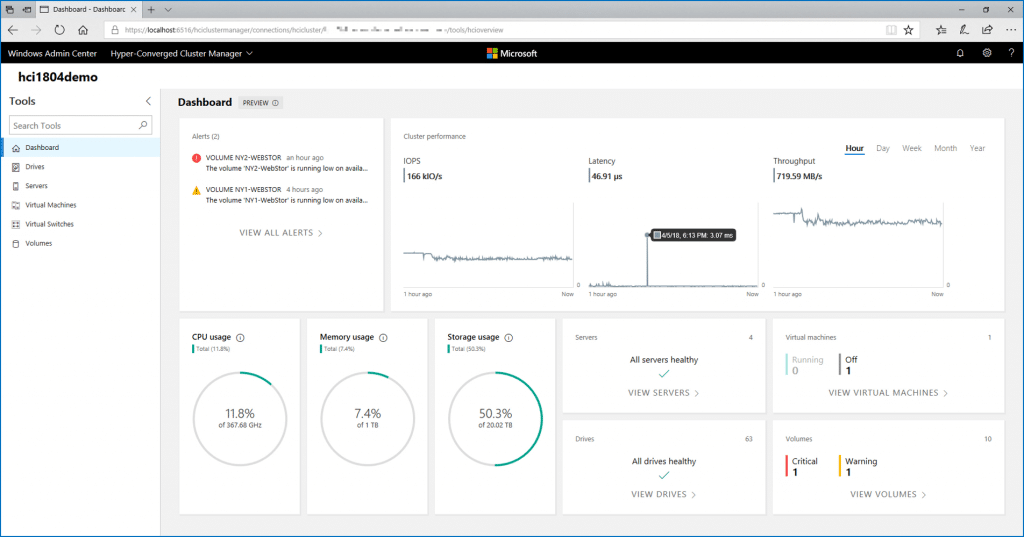
Task: Open Servers tool in sidebar
Action: (x=82, y=186)
